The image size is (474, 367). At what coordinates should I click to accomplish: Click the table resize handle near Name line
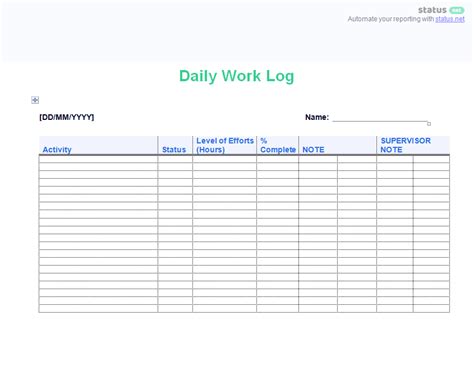point(429,124)
